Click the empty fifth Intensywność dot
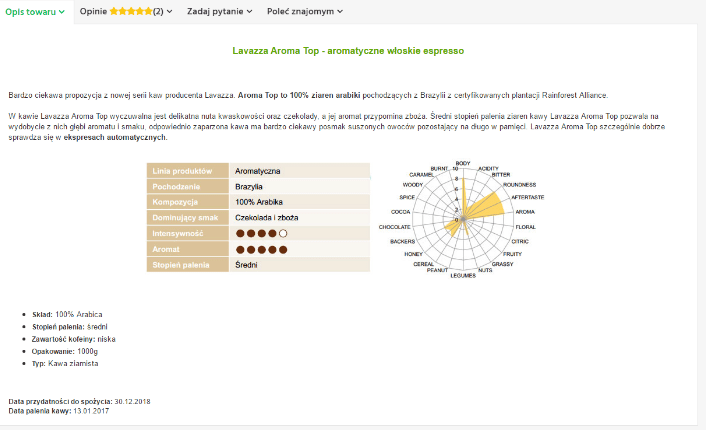This screenshot has width=706, height=430. pos(283,233)
